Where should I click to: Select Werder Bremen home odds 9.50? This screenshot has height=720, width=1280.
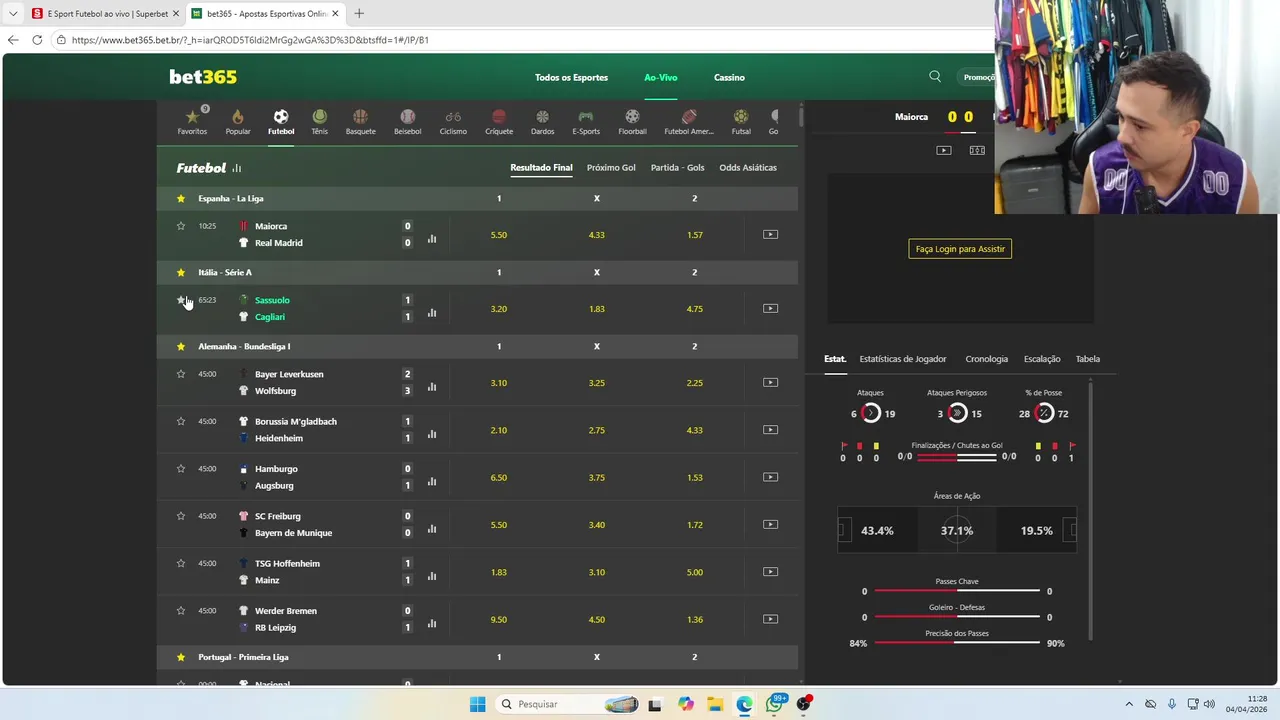pyautogui.click(x=499, y=620)
